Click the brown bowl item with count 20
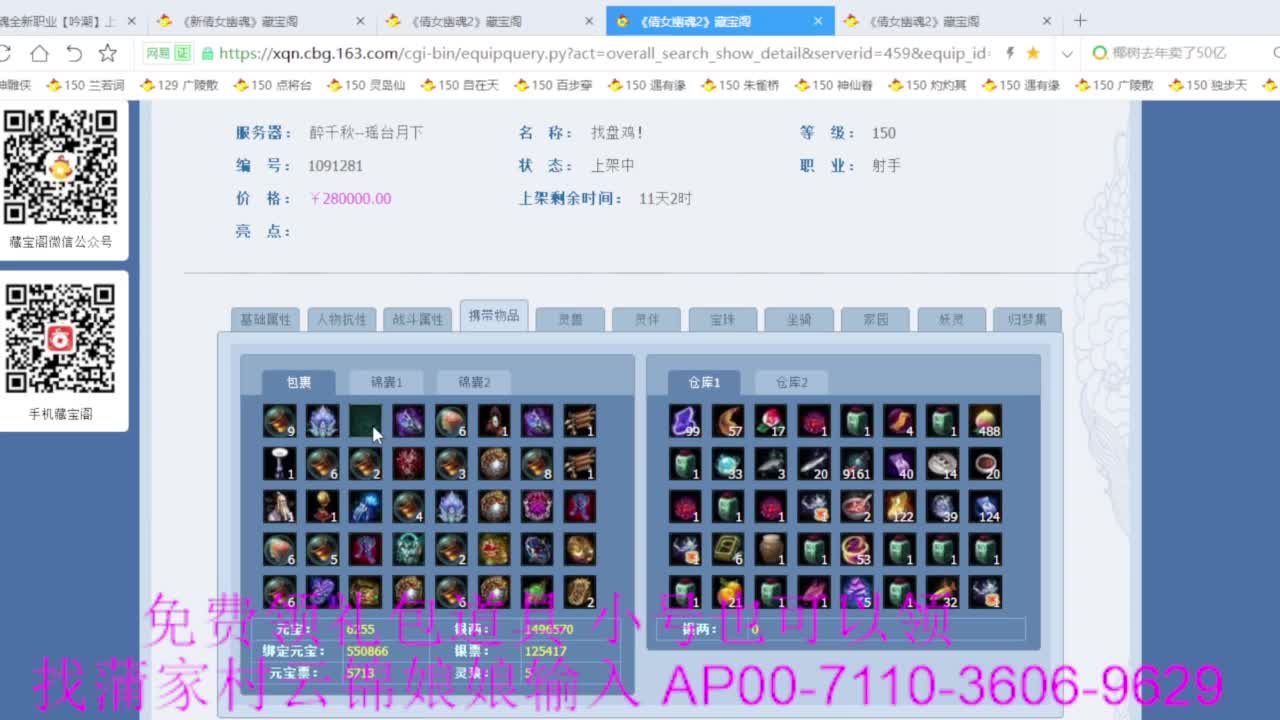The height and width of the screenshot is (720, 1280). [985, 464]
